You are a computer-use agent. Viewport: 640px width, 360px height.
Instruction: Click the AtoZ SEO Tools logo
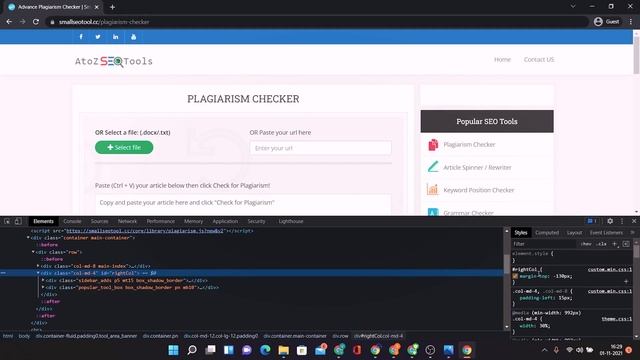pos(113,61)
